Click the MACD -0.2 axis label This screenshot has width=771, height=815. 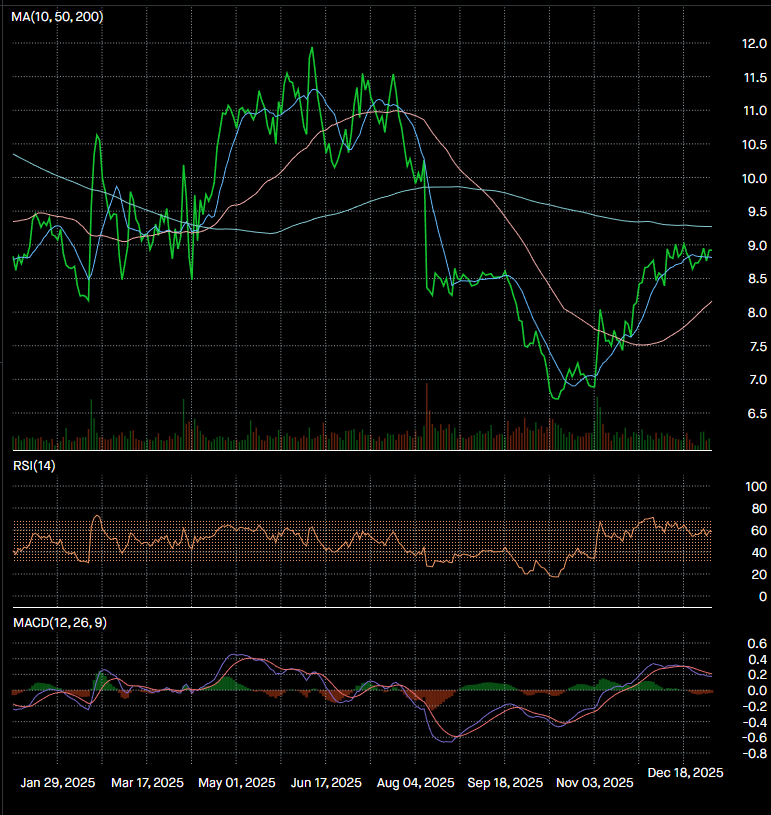(755, 707)
